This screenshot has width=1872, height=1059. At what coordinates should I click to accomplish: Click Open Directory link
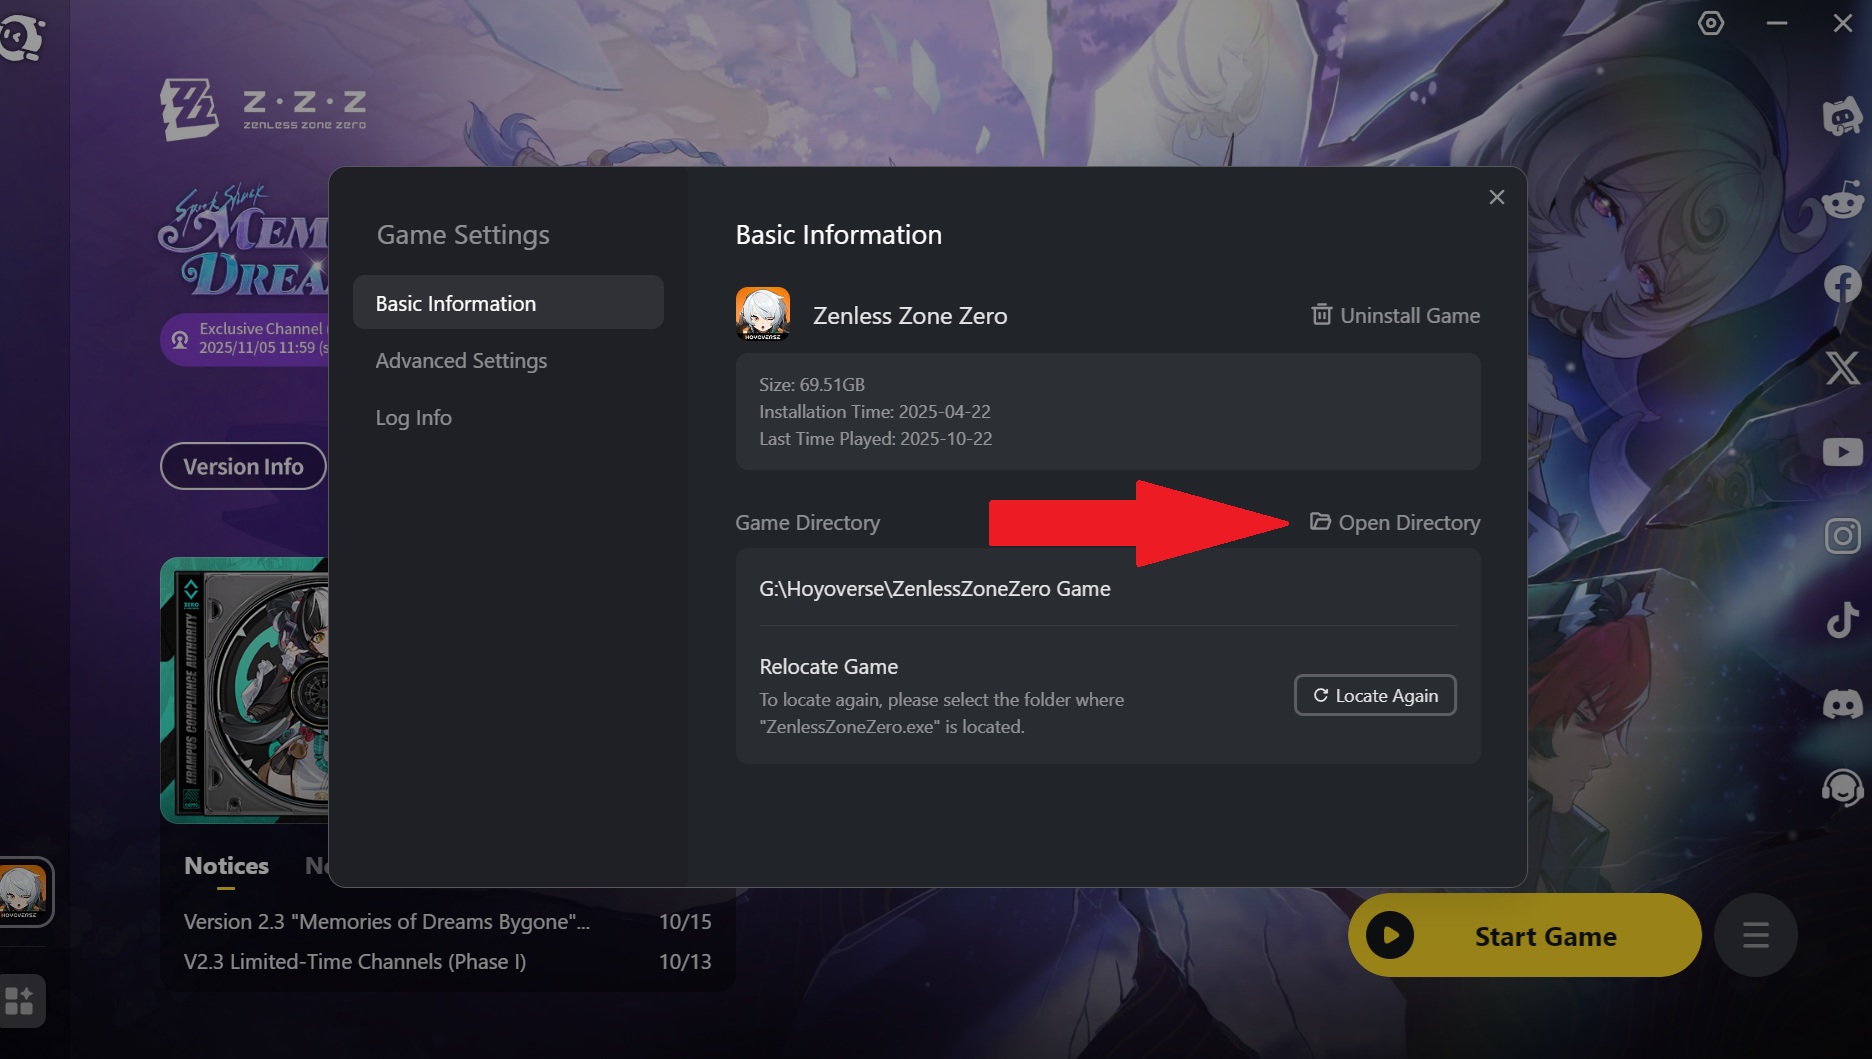click(1395, 523)
